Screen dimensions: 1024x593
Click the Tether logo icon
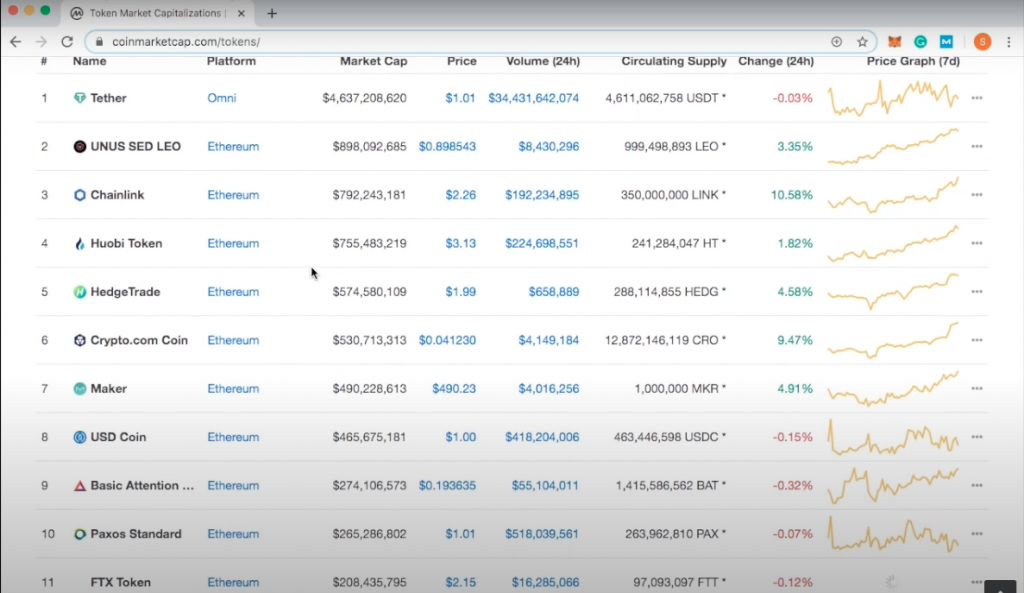80,98
